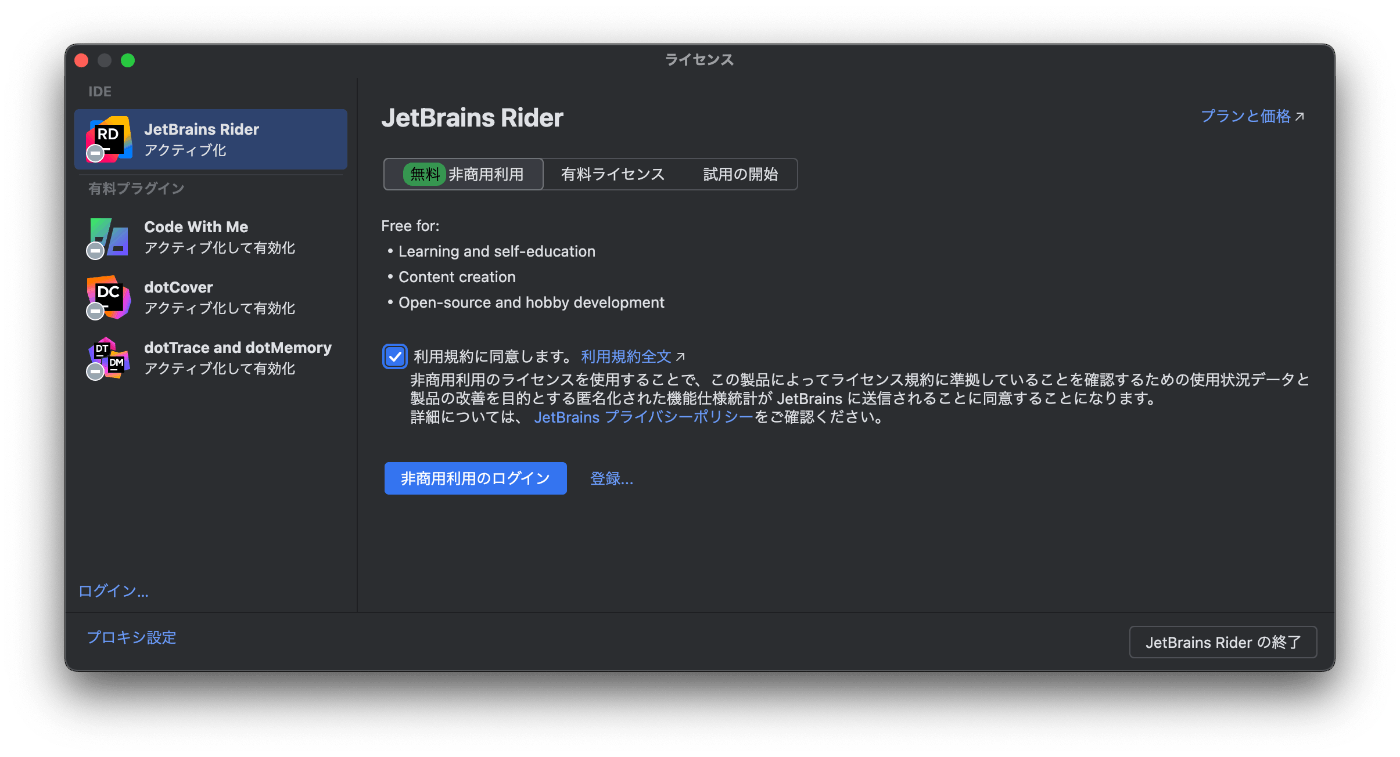
Task: Click the 'Open-source and hobby development' text
Action: (531, 302)
